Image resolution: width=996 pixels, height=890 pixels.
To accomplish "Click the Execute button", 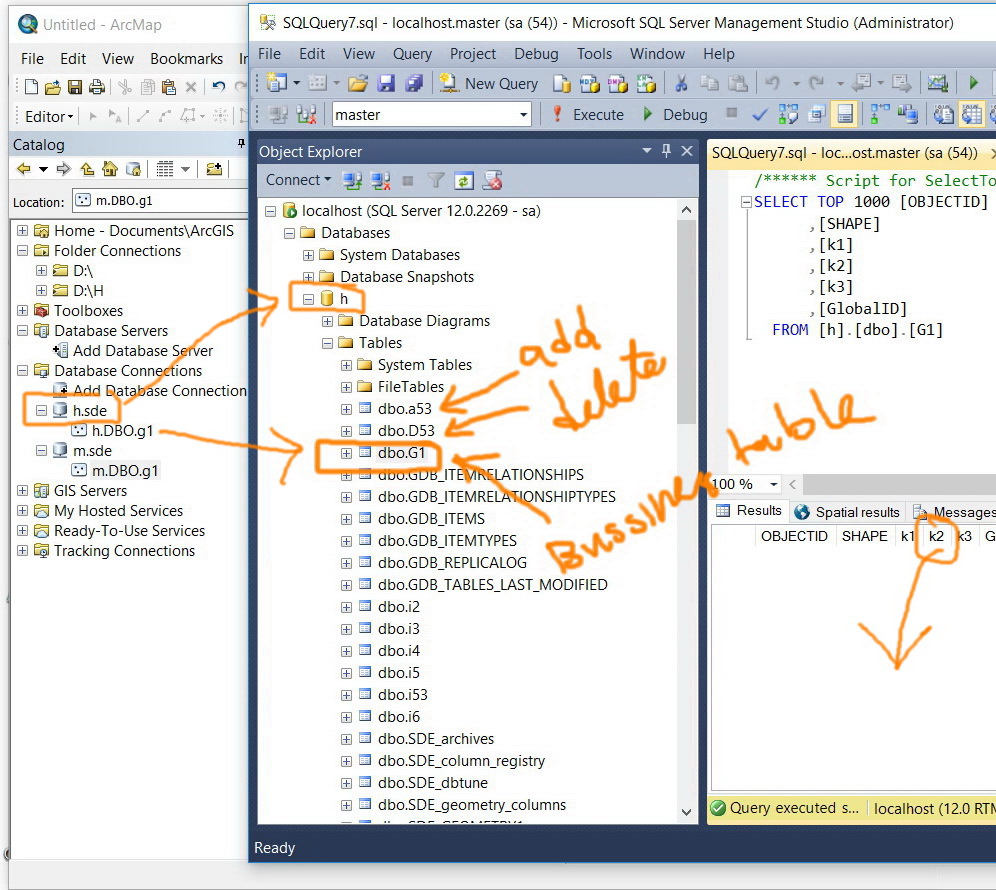I will pyautogui.click(x=588, y=114).
